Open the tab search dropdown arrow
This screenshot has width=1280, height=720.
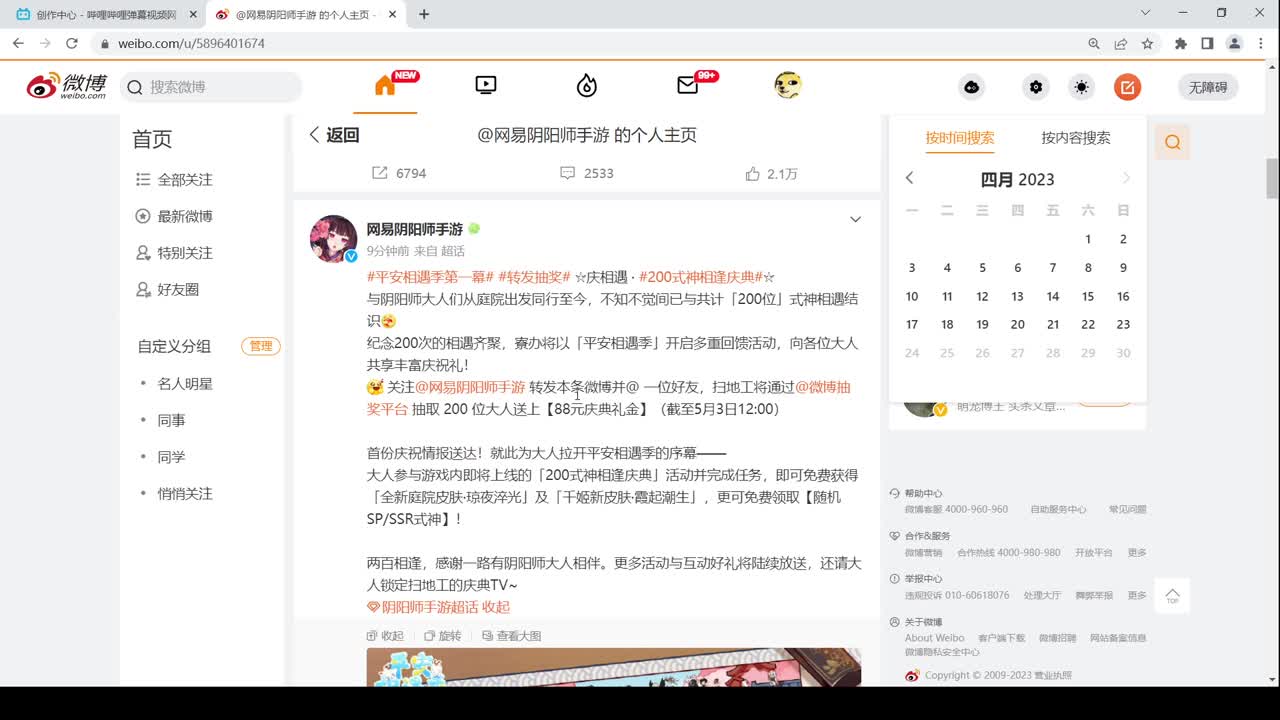pyautogui.click(x=1146, y=13)
